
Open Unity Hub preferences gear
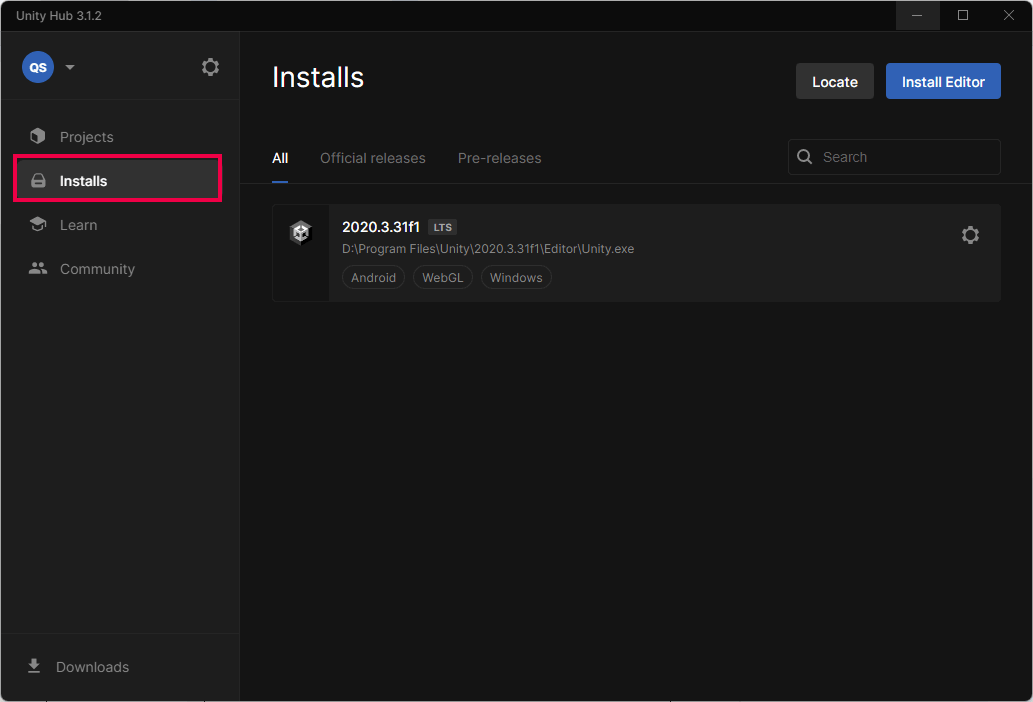(210, 67)
